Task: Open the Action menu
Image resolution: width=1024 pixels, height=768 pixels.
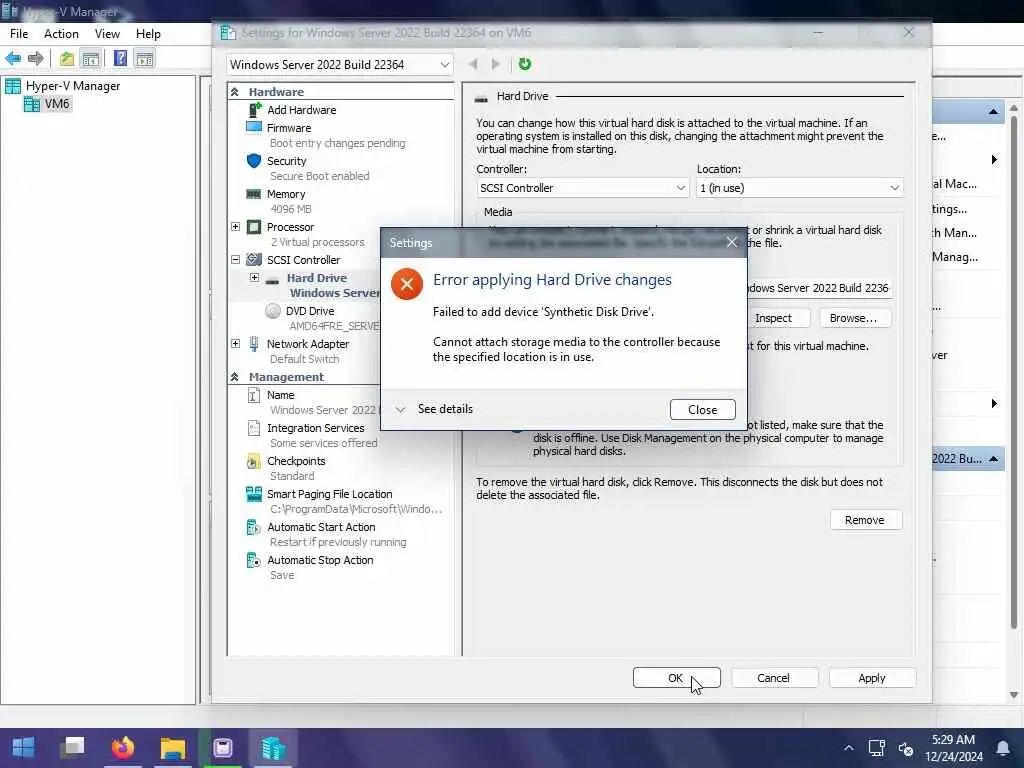Action: tap(61, 34)
